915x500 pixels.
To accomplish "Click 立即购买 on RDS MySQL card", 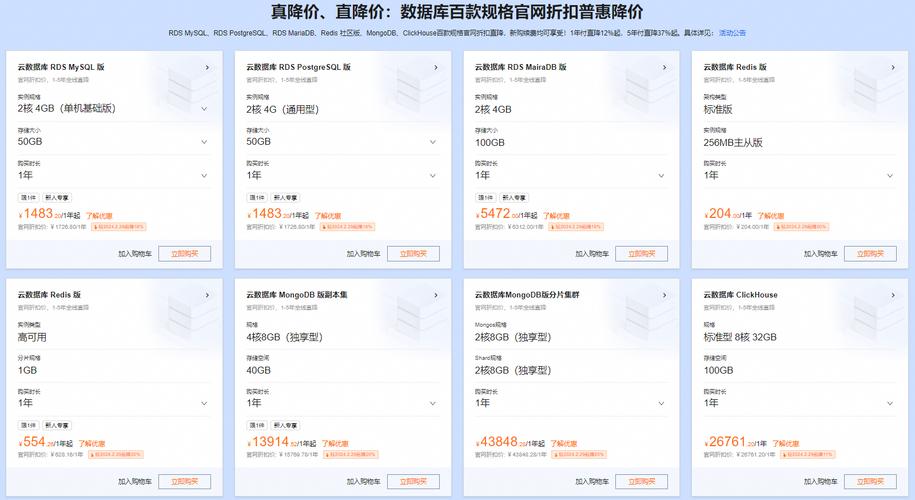I will coord(184,254).
